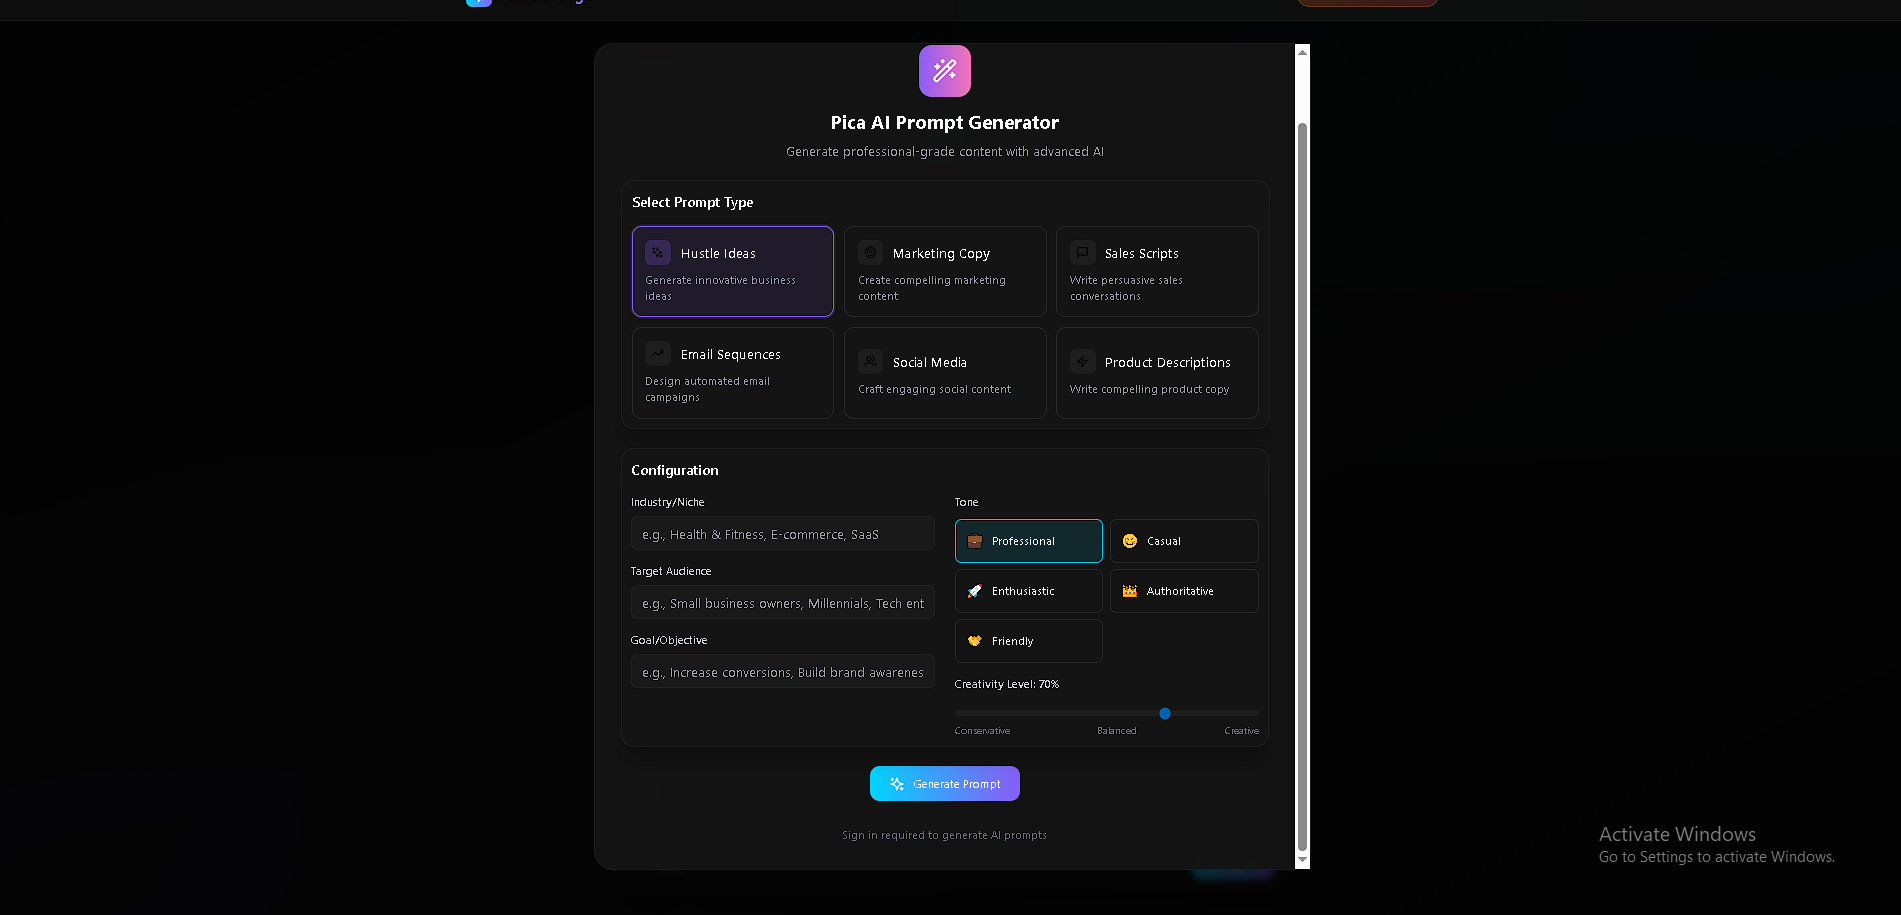1901x915 pixels.
Task: Click 'Generate professional-grade content with advanced AI' subtitle
Action: 945,152
